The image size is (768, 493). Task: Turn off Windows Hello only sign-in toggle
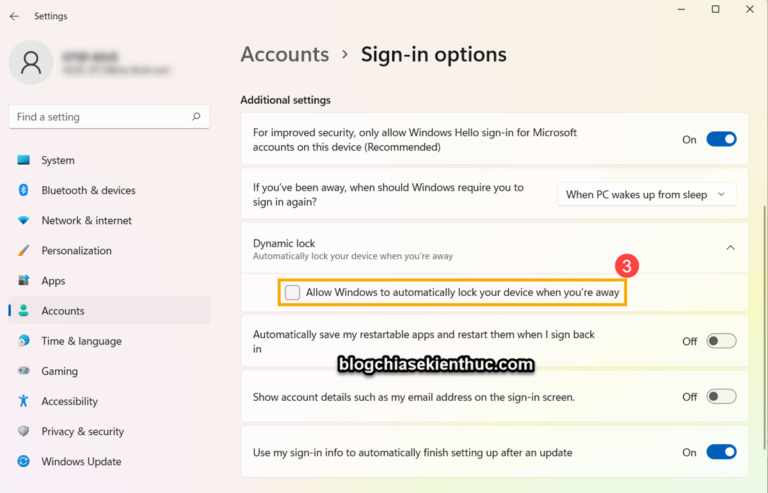point(721,140)
